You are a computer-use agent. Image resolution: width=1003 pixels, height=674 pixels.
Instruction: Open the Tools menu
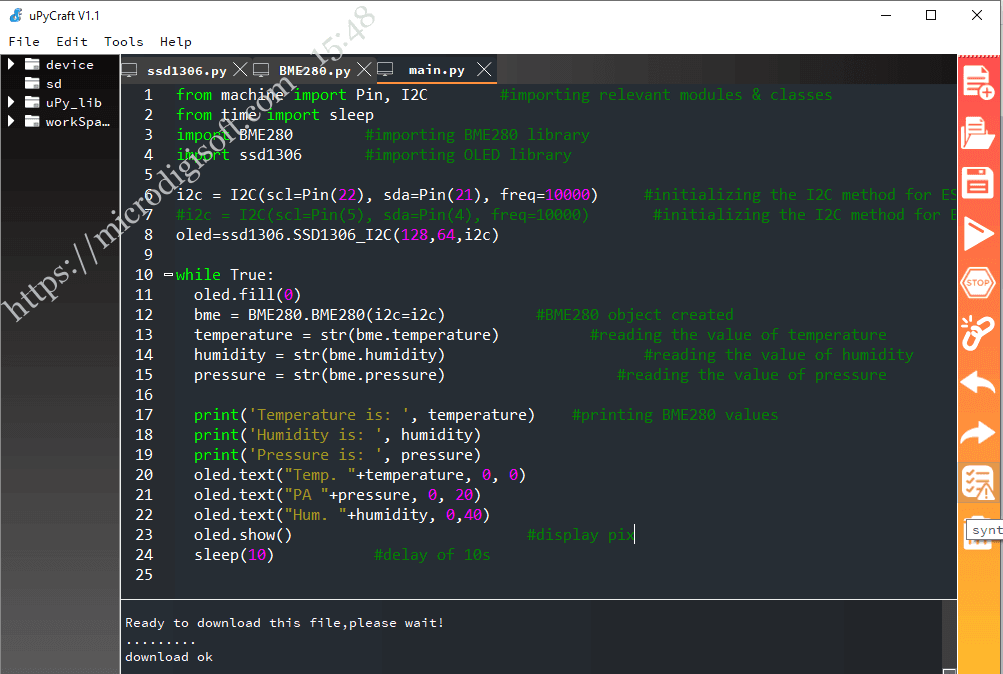pyautogui.click(x=123, y=41)
